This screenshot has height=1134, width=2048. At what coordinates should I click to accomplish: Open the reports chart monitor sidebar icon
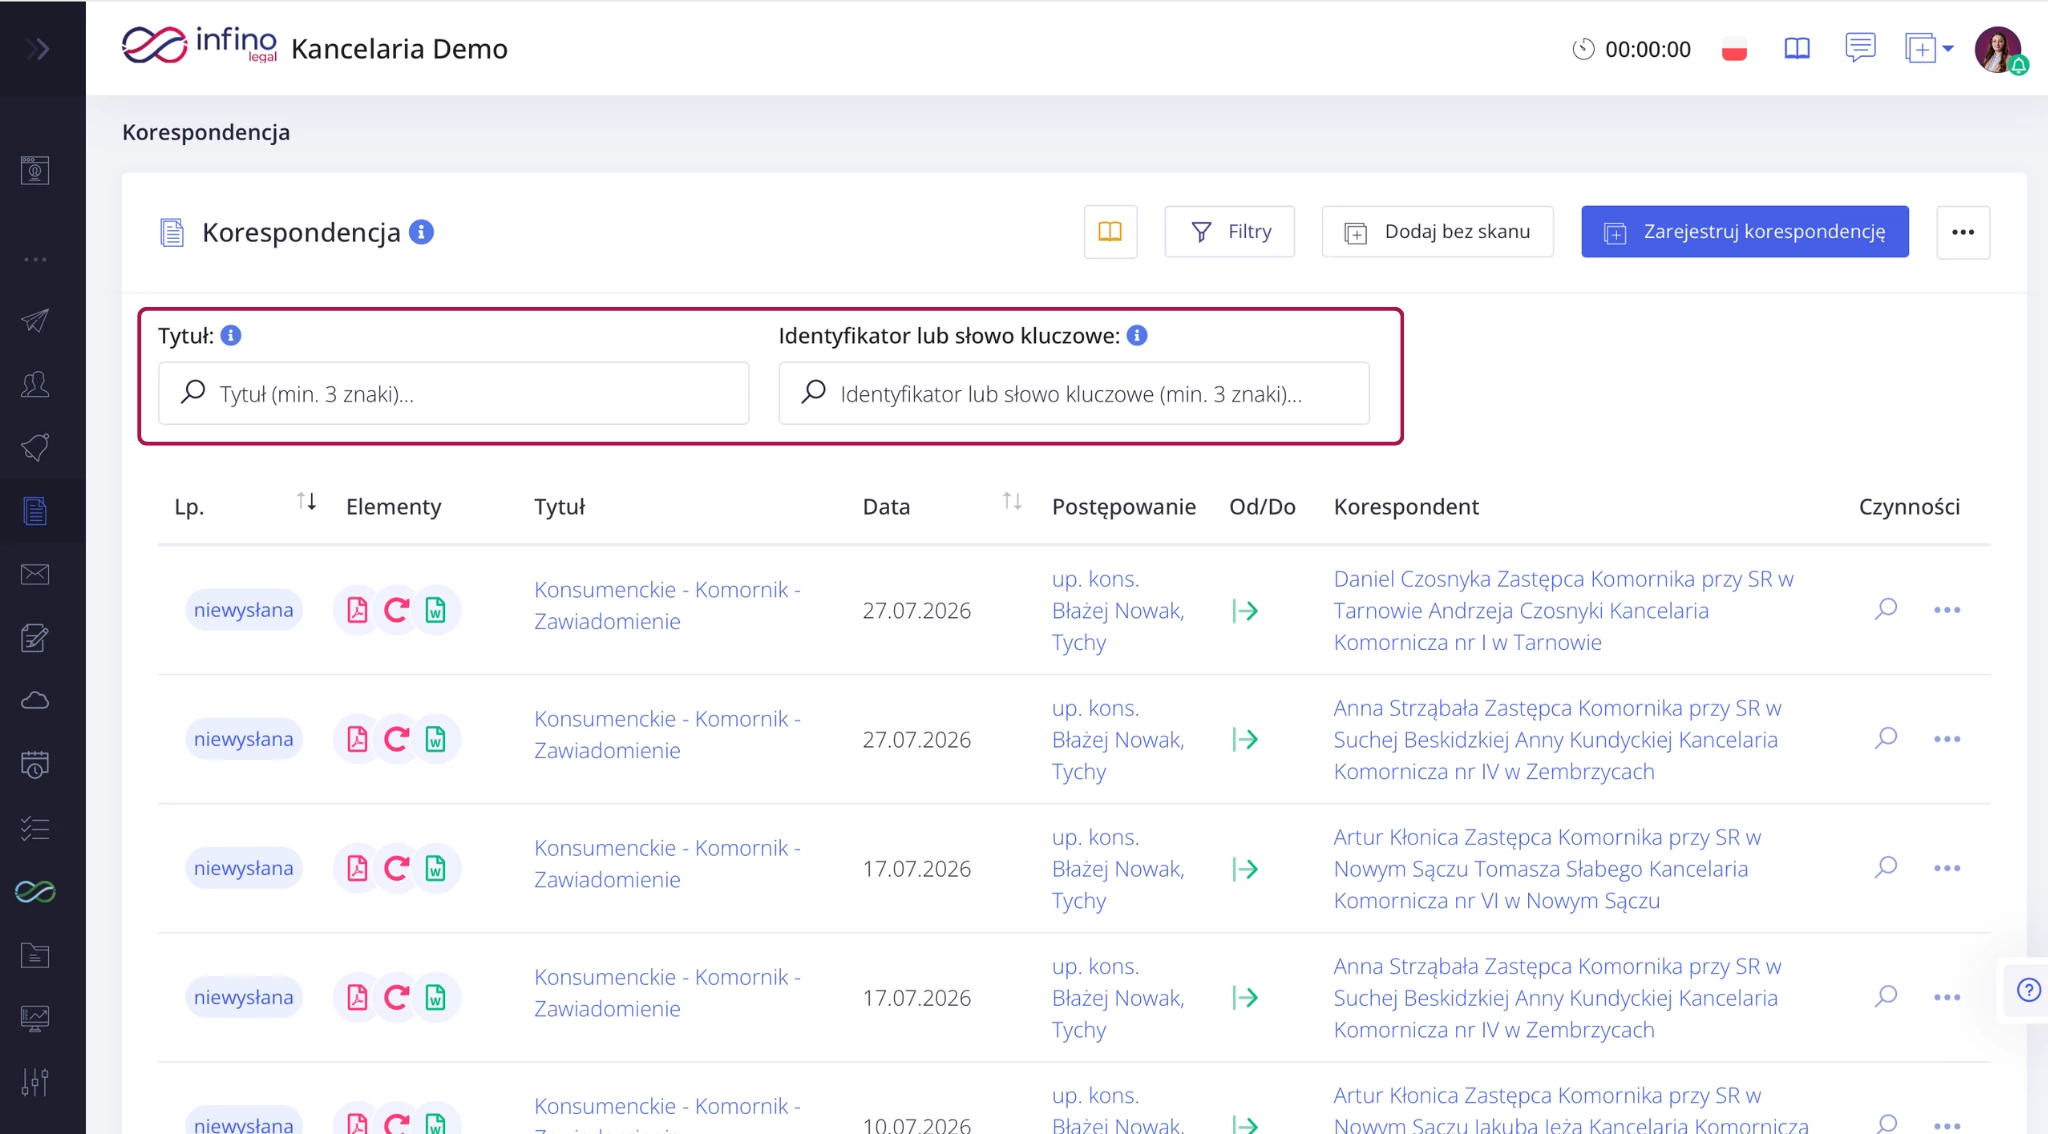pyautogui.click(x=35, y=1018)
